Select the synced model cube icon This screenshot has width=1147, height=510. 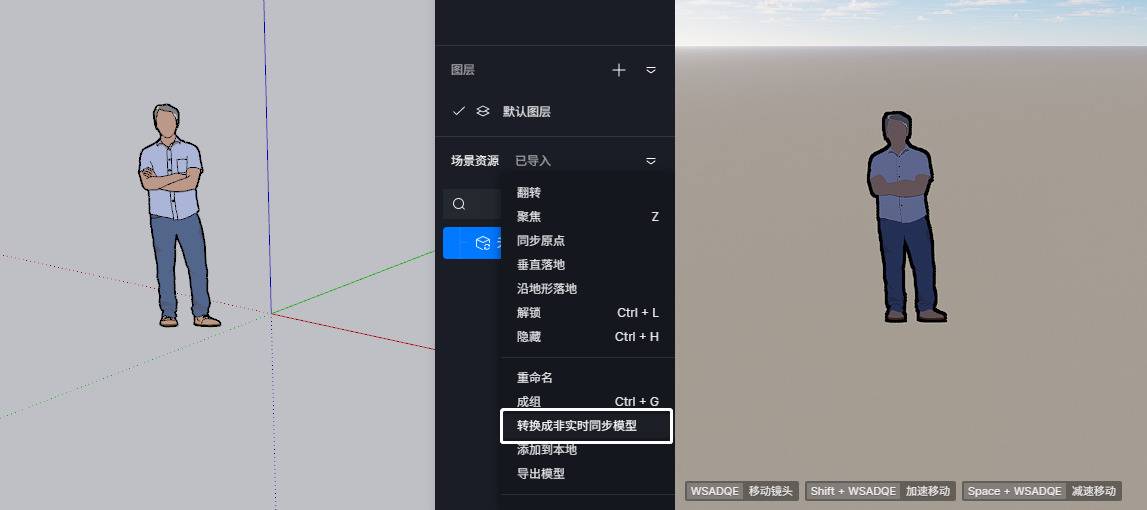[483, 243]
